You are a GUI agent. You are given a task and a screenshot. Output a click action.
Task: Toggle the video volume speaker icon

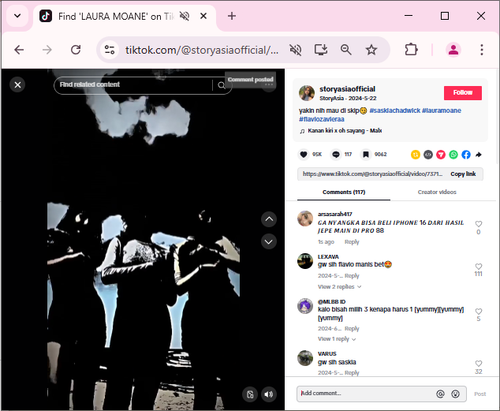(269, 394)
